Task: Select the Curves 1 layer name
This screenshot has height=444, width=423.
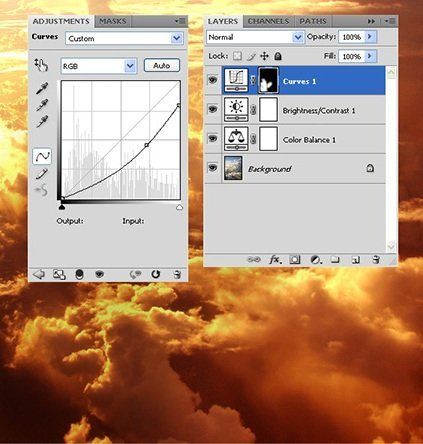Action: tap(299, 81)
